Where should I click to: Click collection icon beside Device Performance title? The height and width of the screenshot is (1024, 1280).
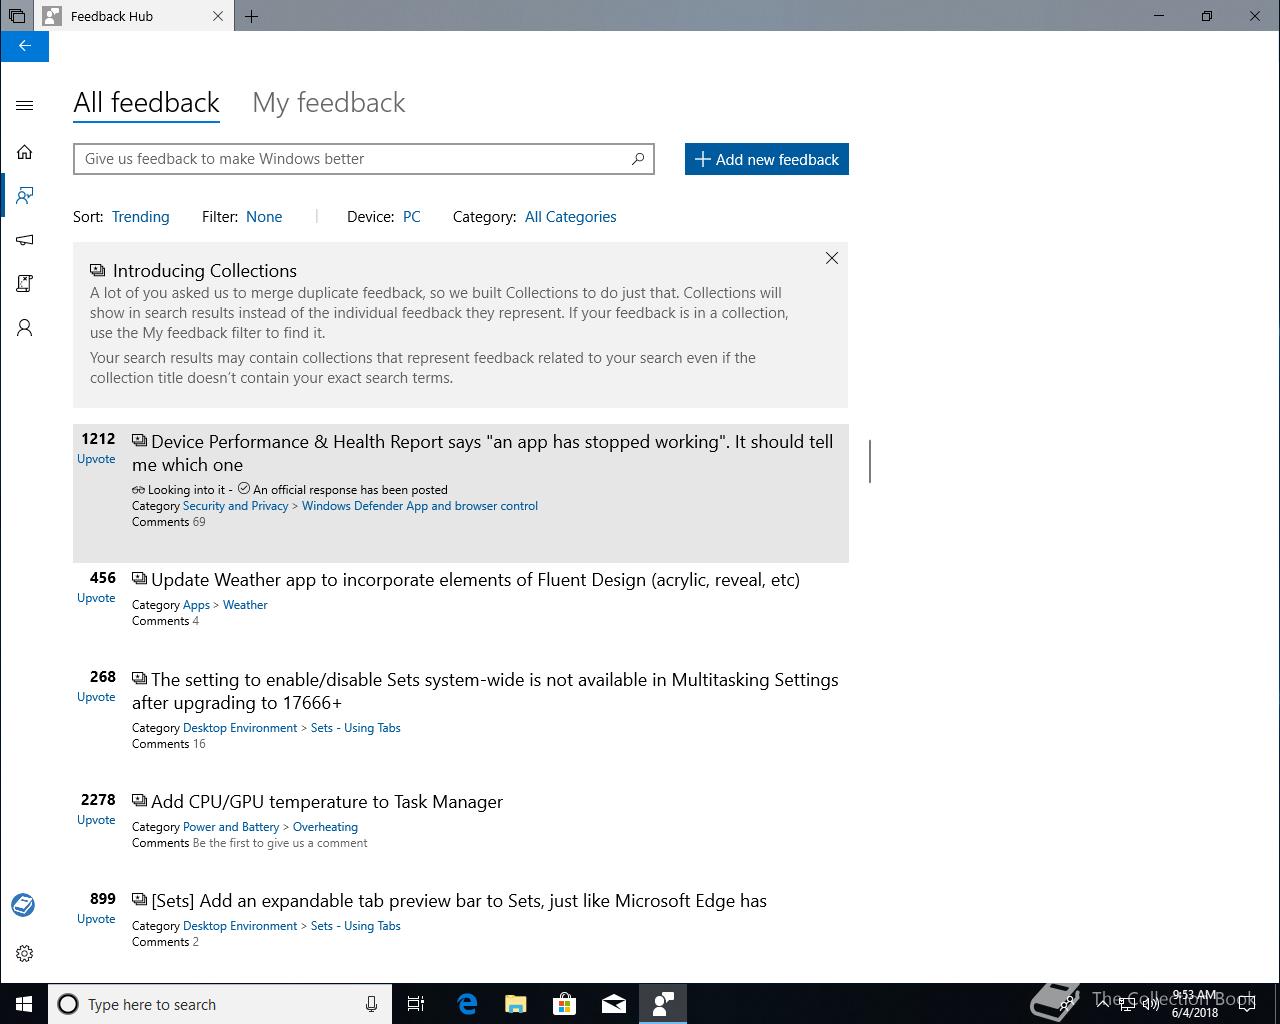click(140, 441)
